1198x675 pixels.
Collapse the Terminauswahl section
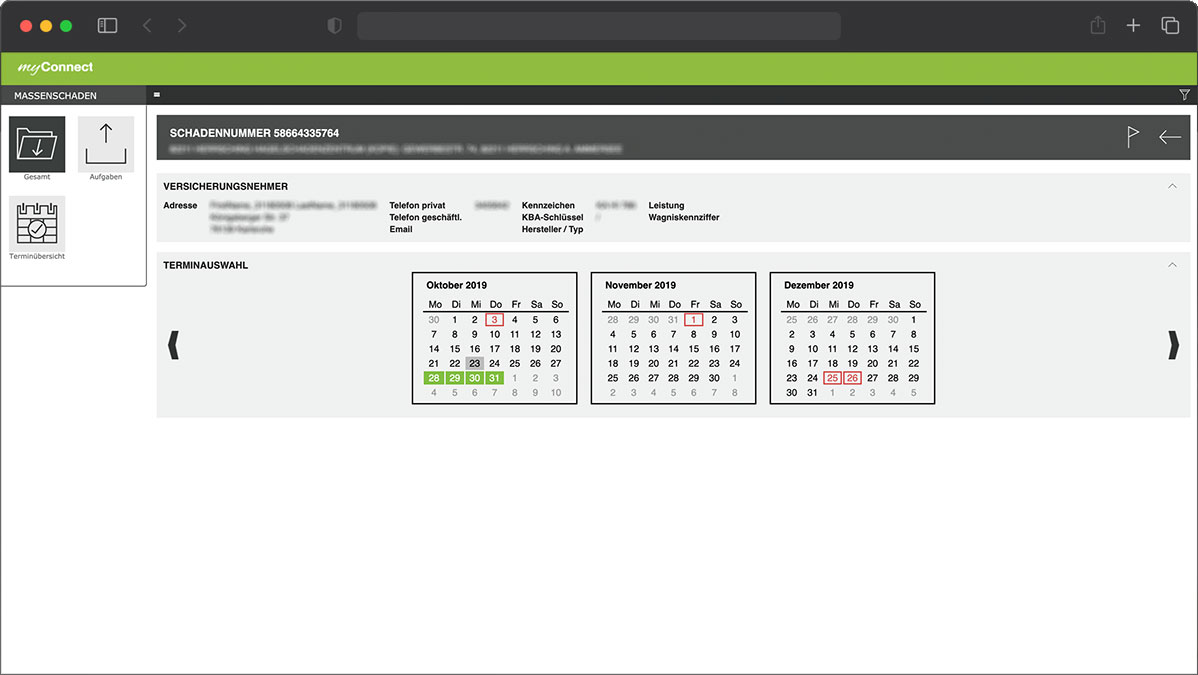click(1172, 265)
